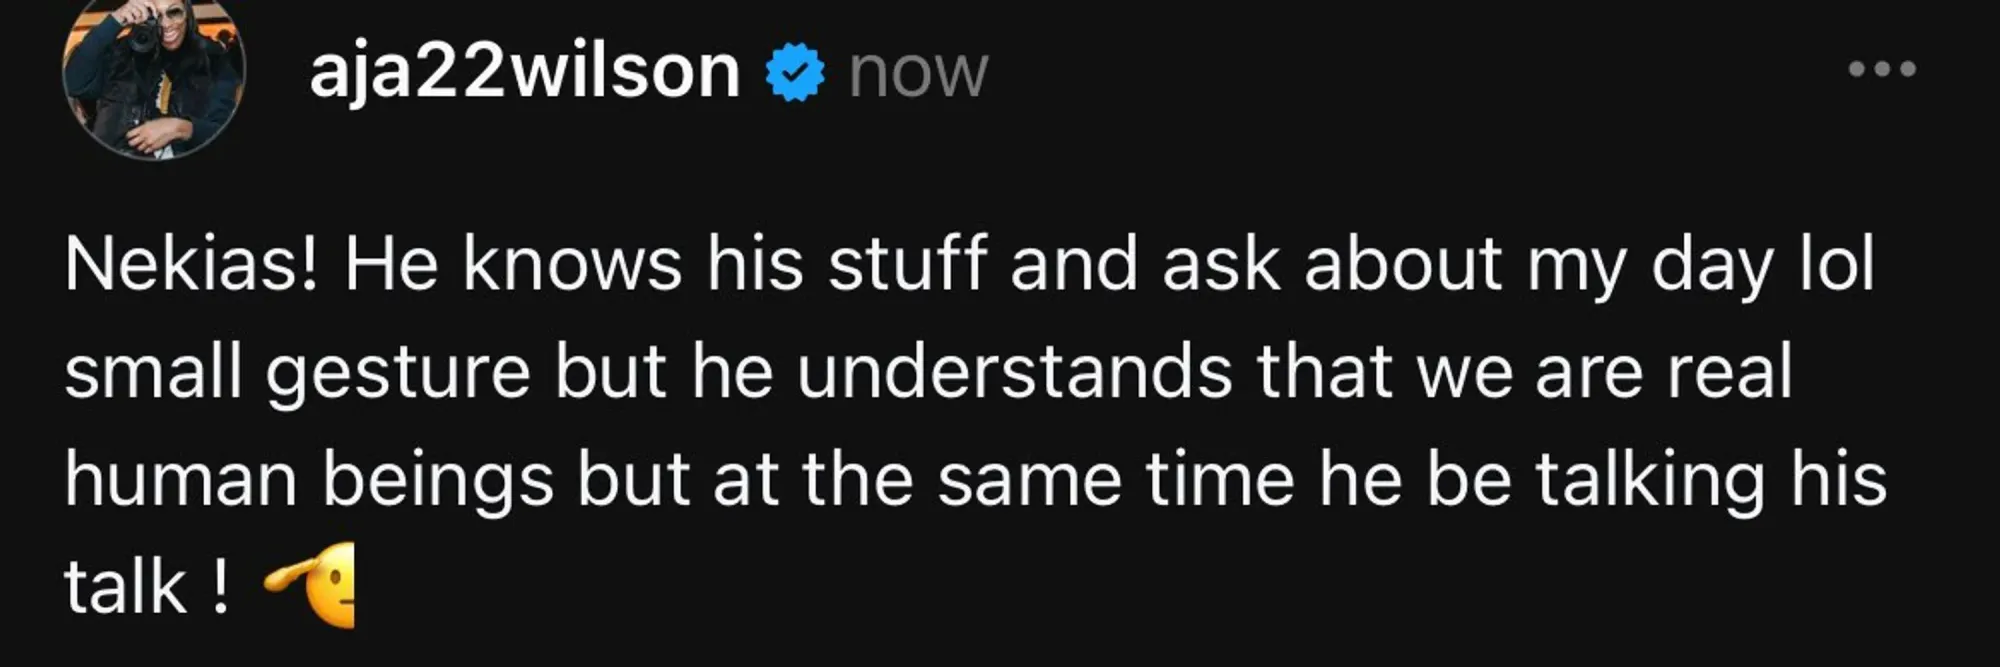This screenshot has width=2000, height=667.
Task: Click the blue verified badge
Action: coord(795,73)
